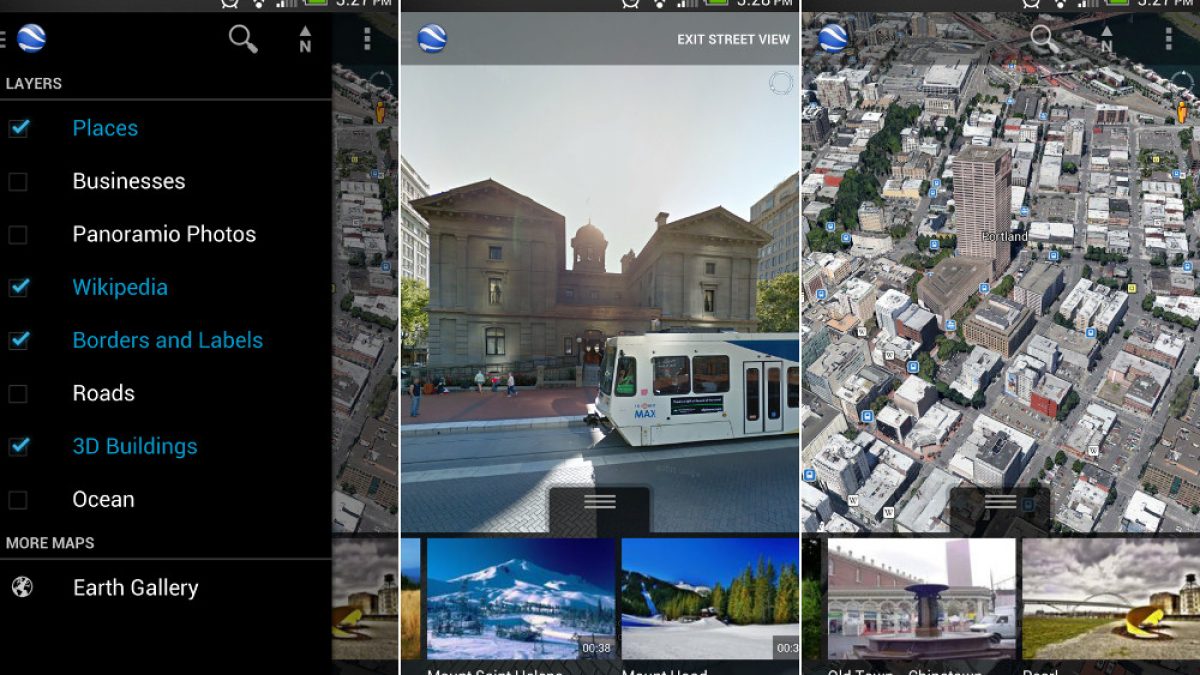This screenshot has width=1200, height=675.
Task: Tap the search icon over the 3D map
Action: pos(1043,39)
